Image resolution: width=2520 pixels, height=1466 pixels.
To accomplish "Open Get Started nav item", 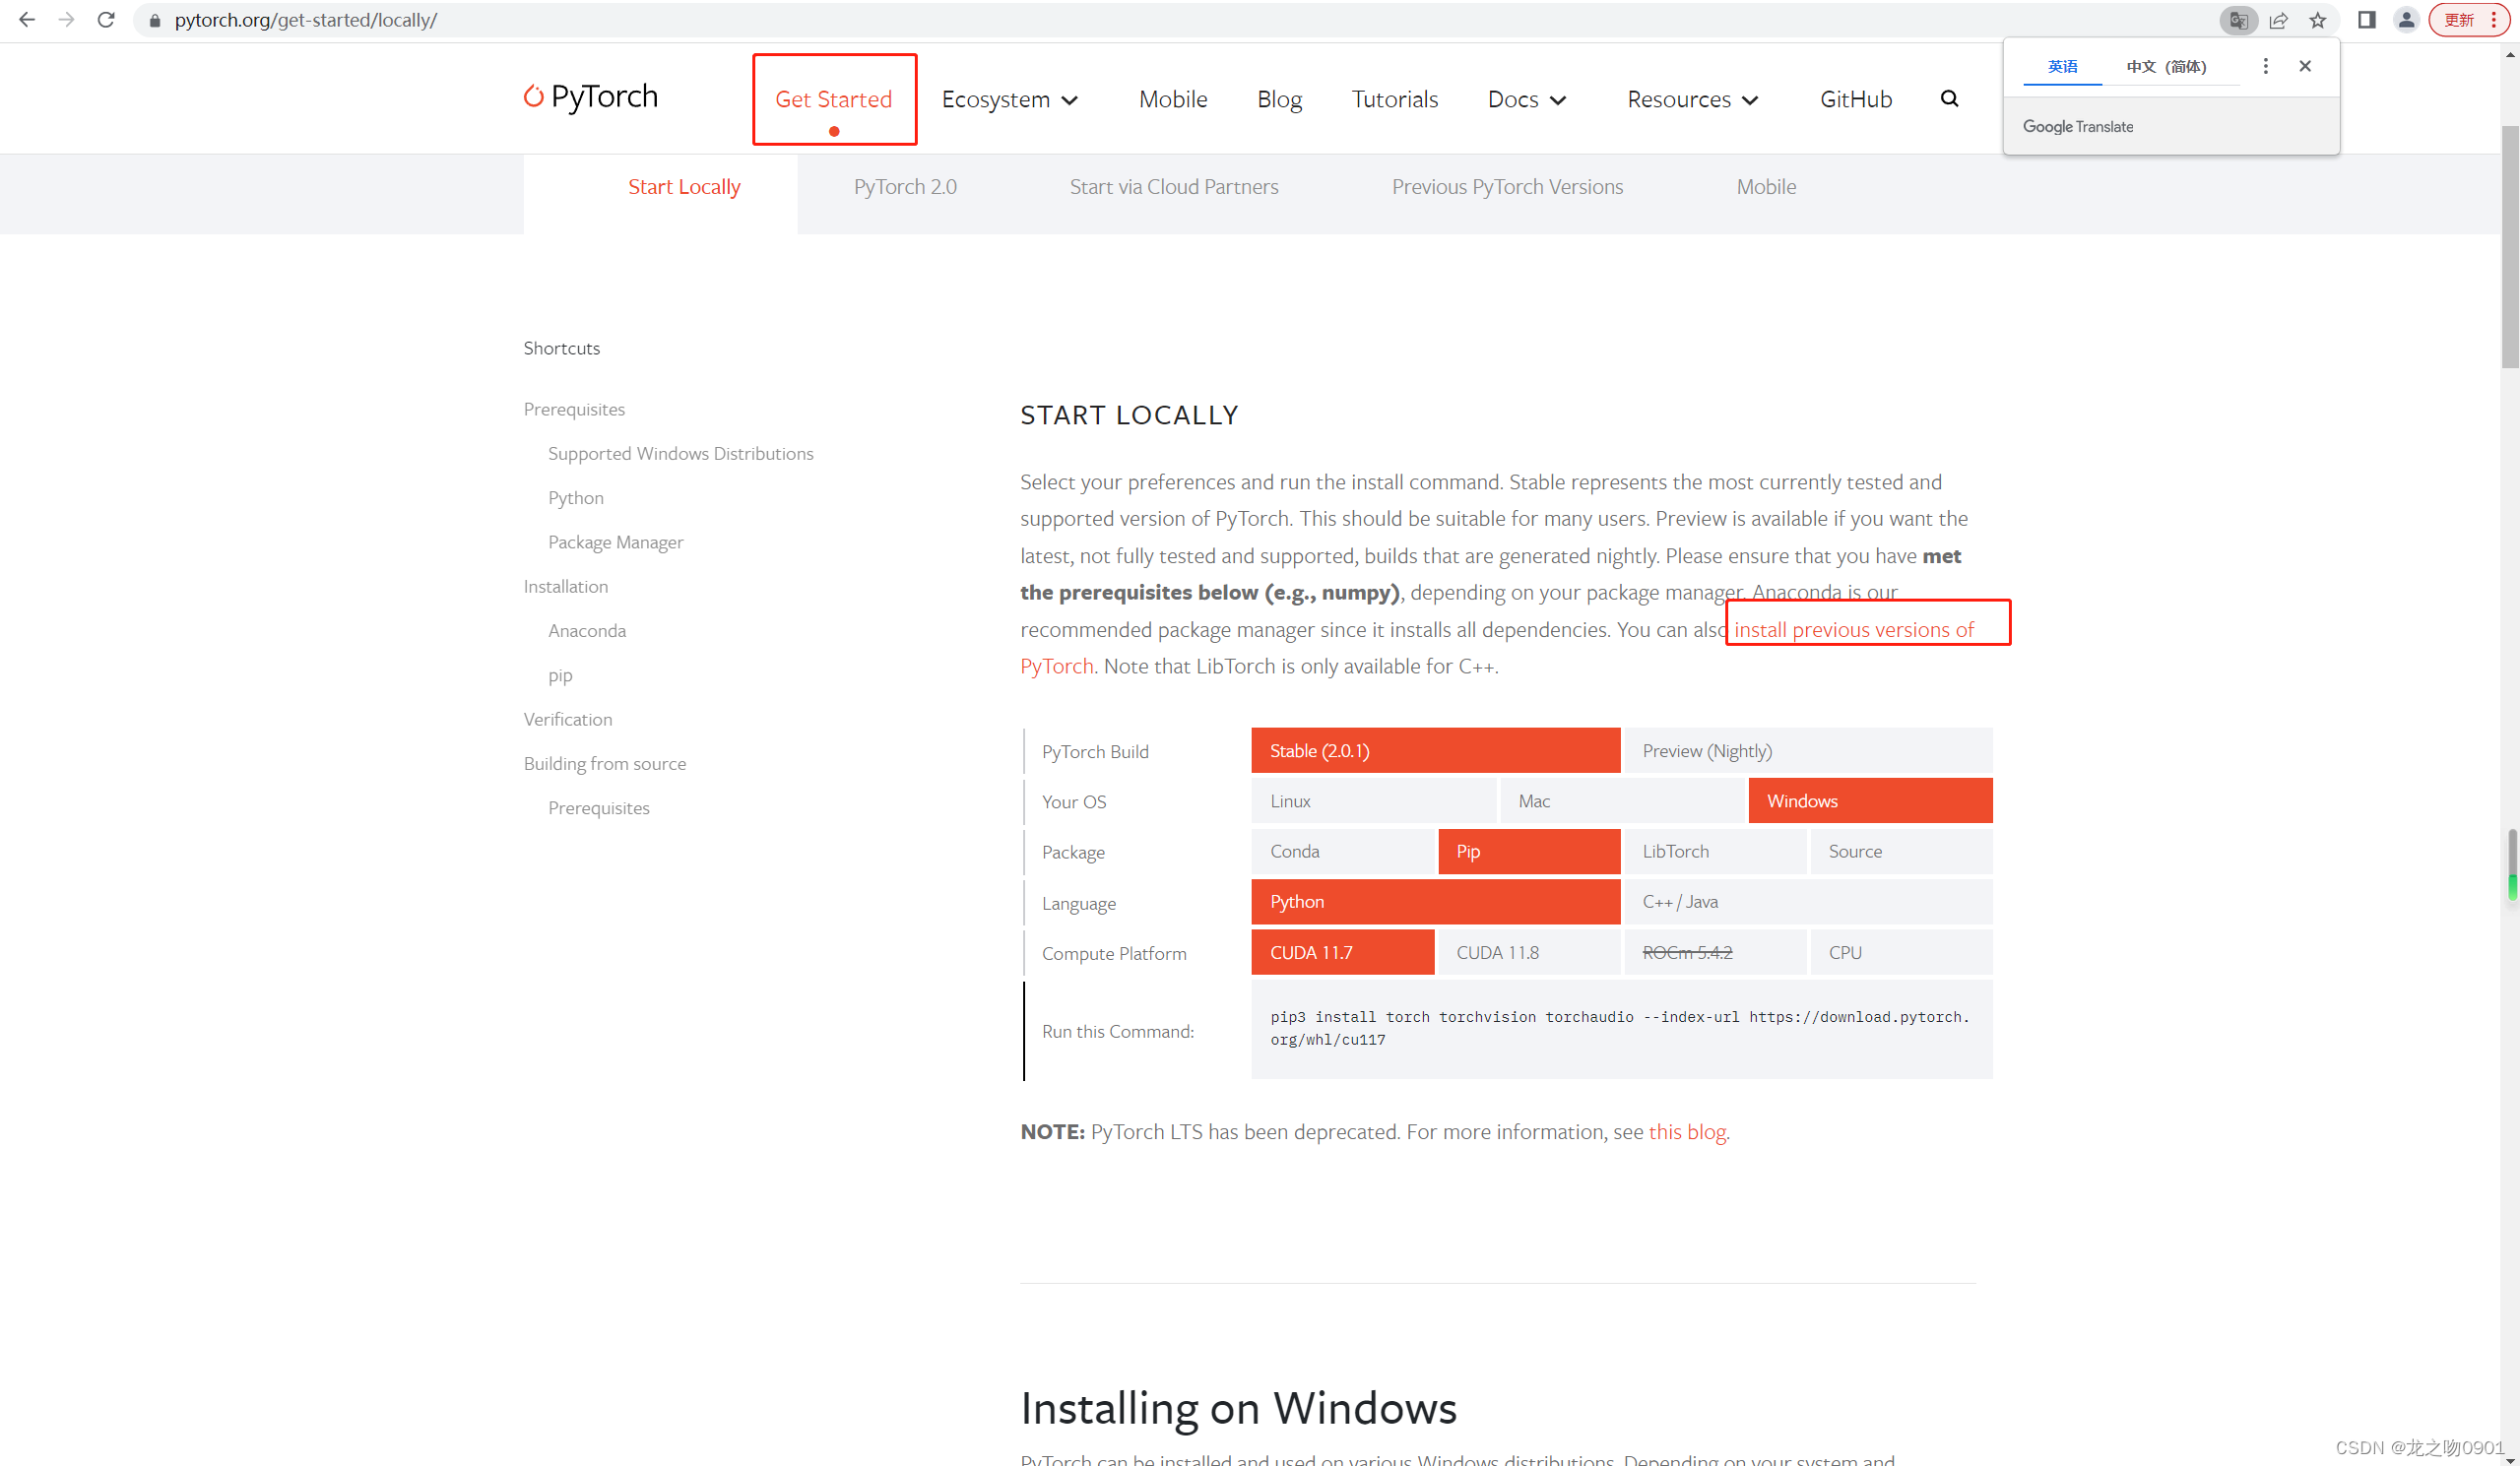I will (833, 99).
